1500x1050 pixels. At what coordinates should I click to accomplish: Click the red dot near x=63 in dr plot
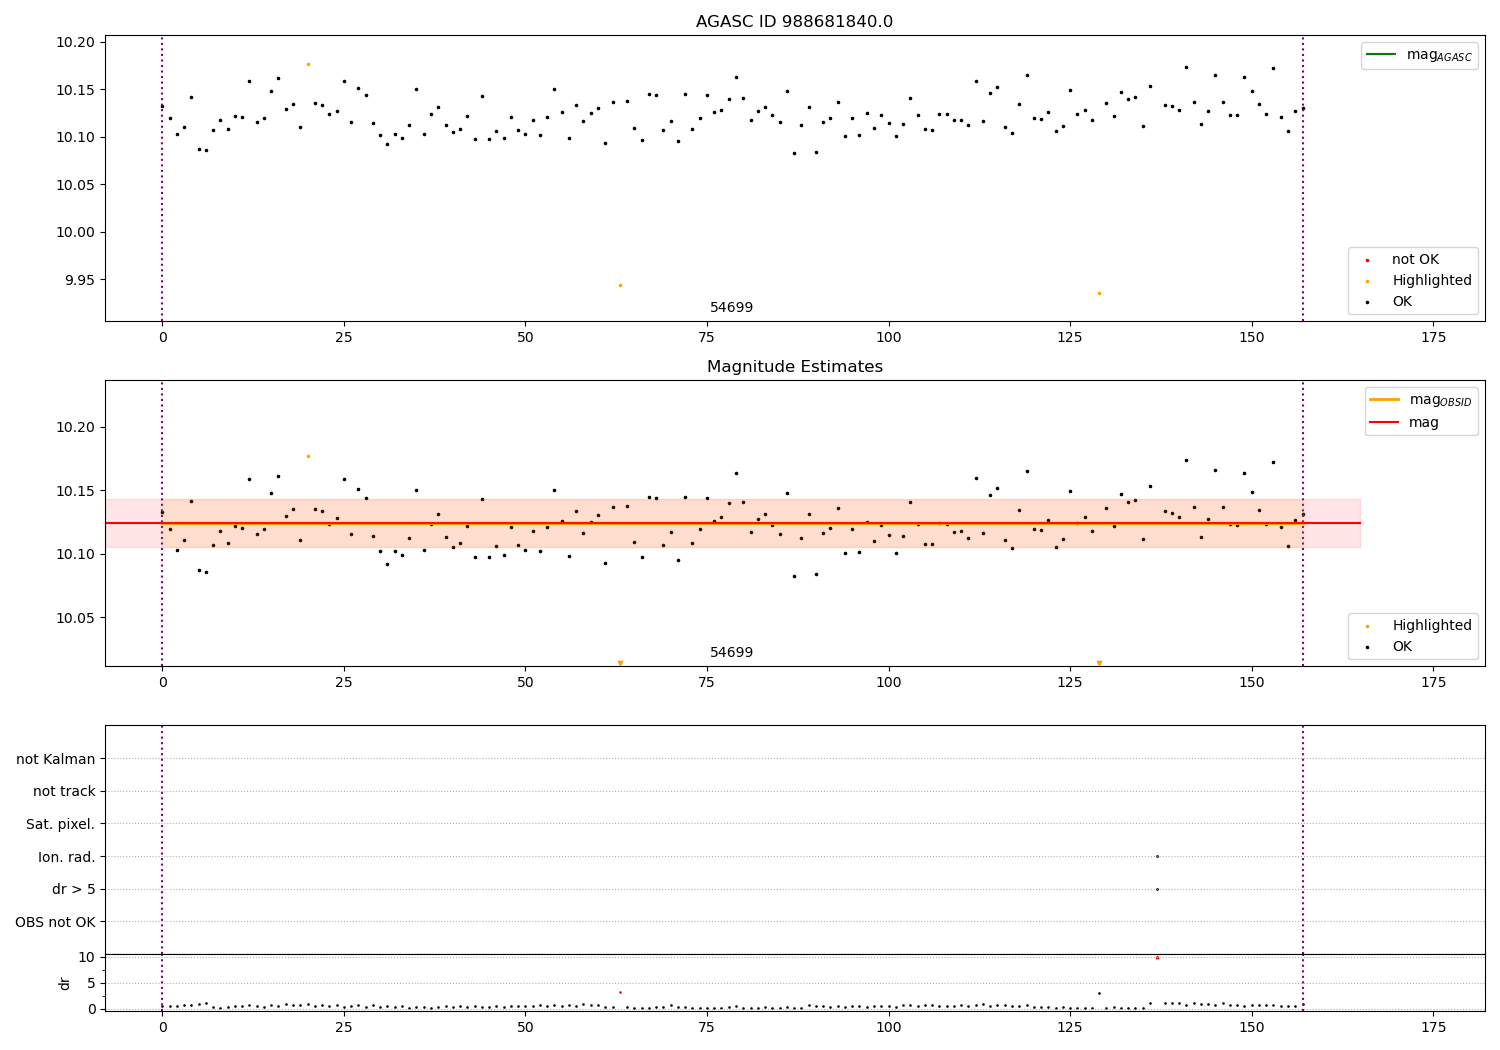click(620, 992)
